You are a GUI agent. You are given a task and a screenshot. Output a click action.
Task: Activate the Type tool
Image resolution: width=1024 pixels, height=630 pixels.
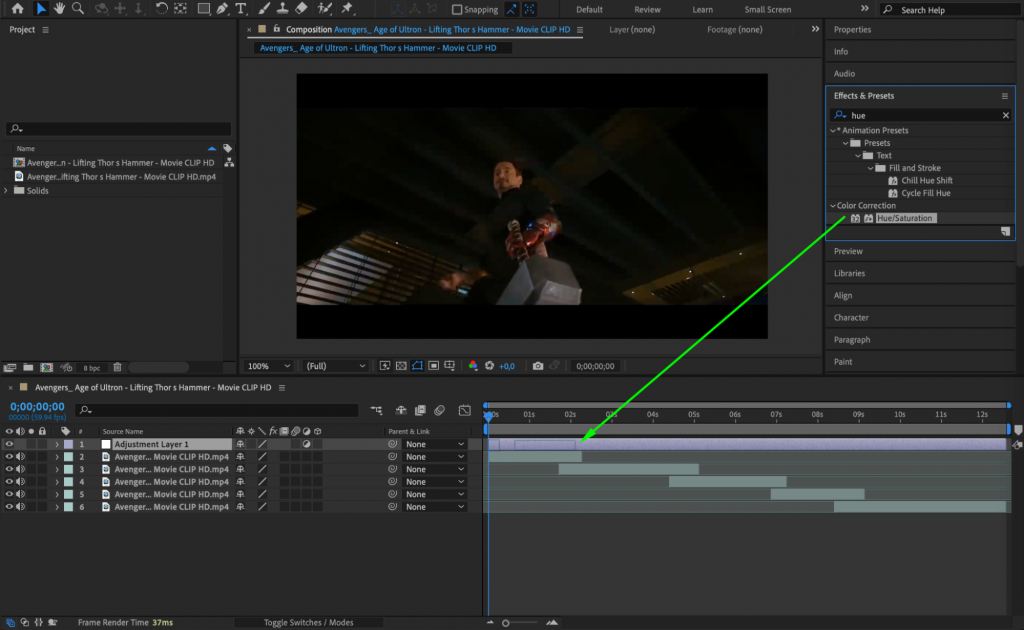[x=240, y=9]
